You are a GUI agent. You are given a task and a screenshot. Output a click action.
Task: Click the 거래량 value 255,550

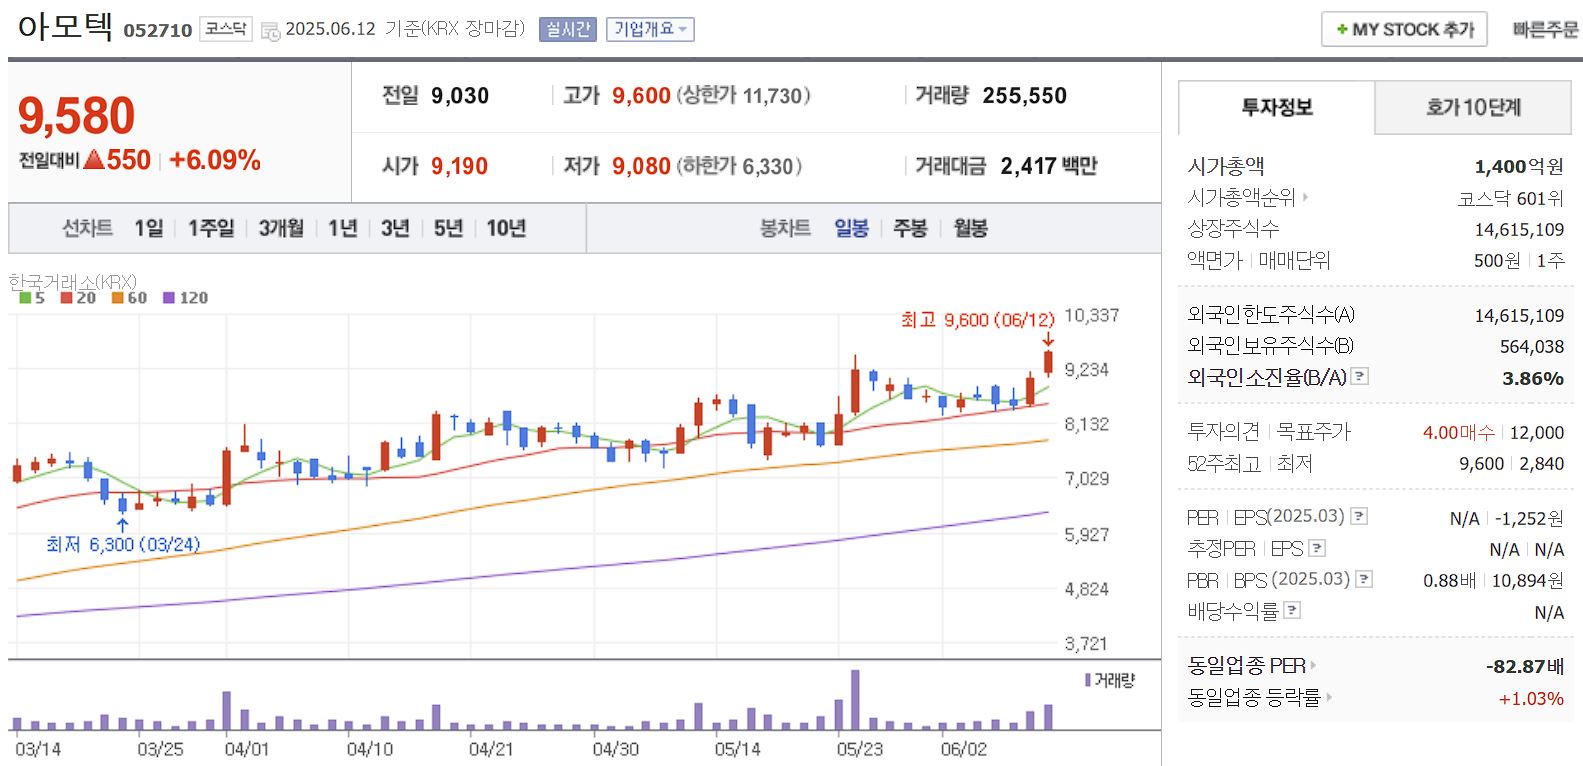(1024, 96)
